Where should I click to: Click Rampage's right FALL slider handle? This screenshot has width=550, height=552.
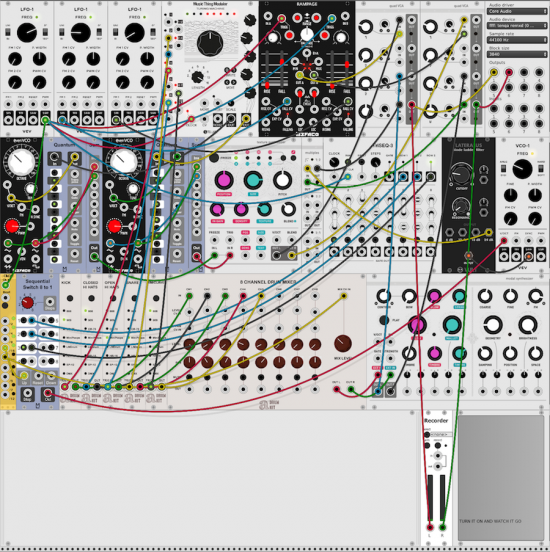347,65
